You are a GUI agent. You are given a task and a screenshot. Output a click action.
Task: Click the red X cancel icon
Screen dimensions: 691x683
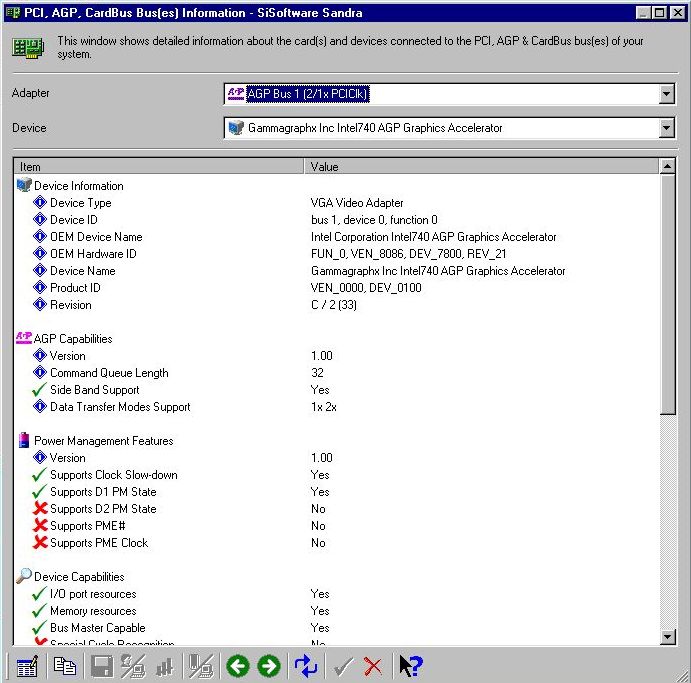pos(373,666)
